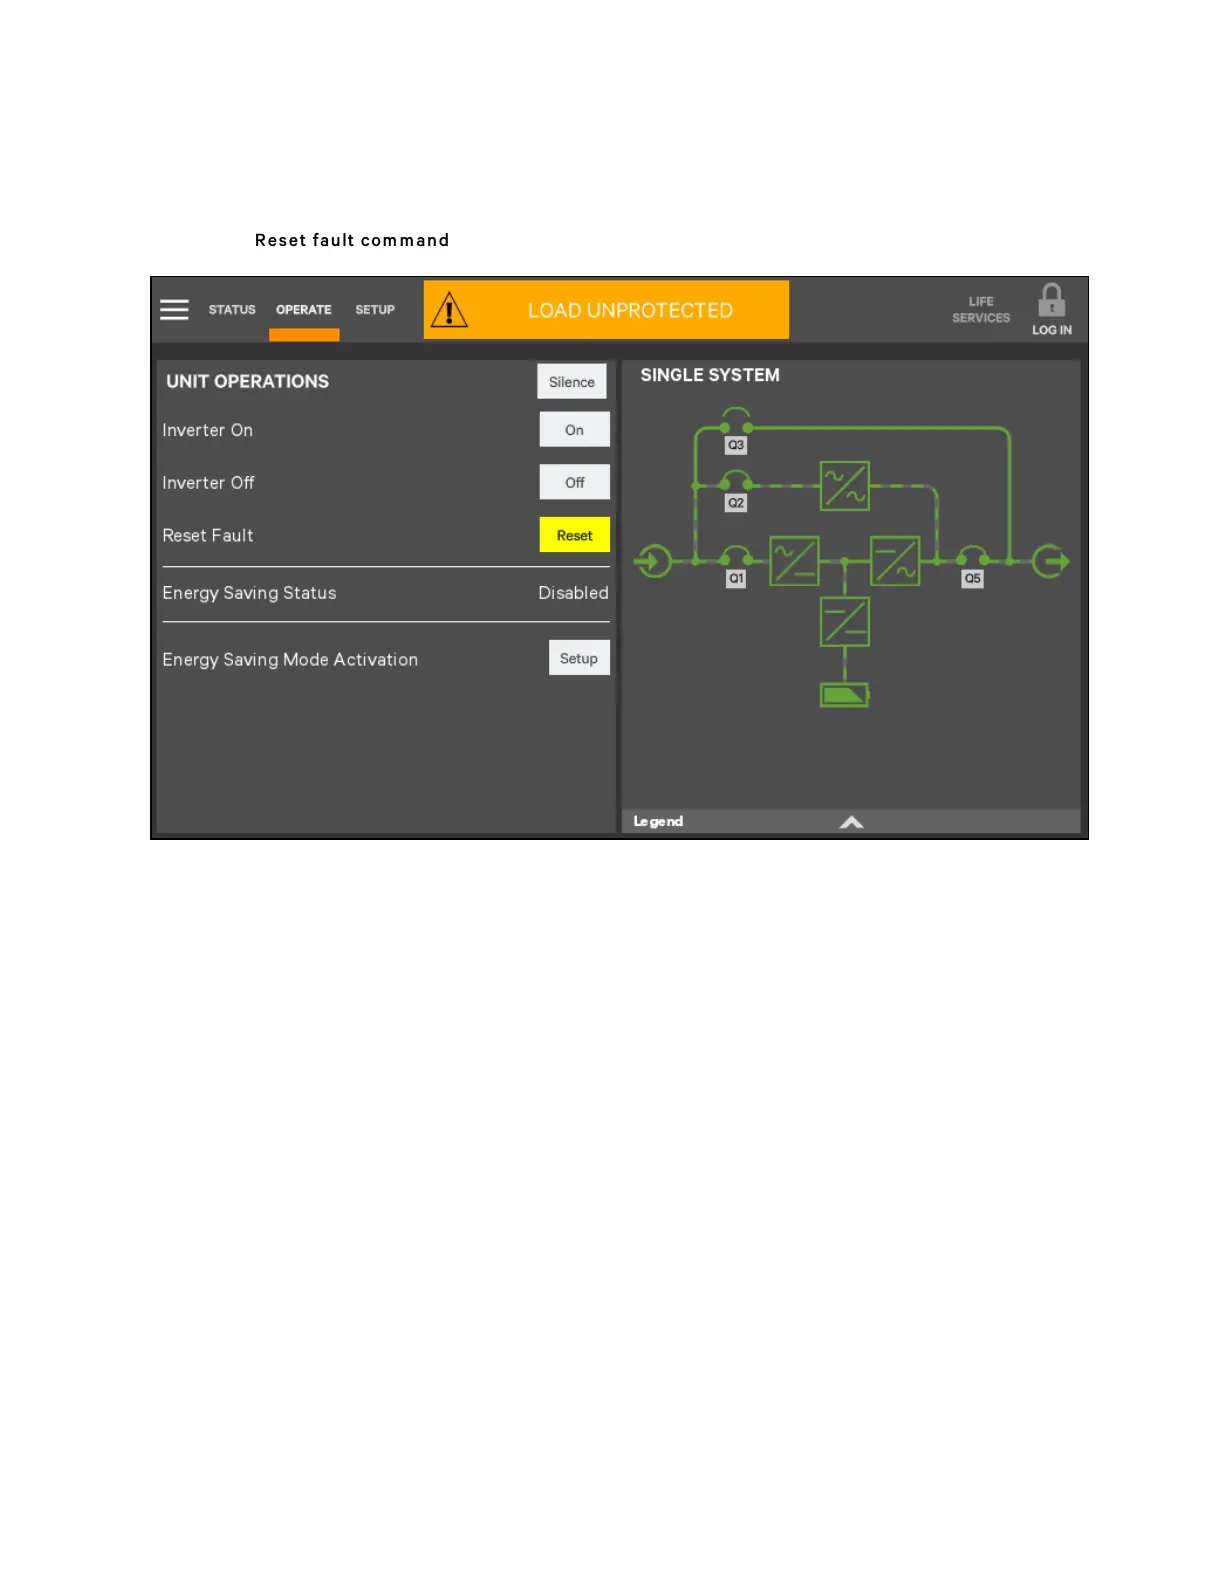Click the Energy Saving Status label

tap(249, 593)
